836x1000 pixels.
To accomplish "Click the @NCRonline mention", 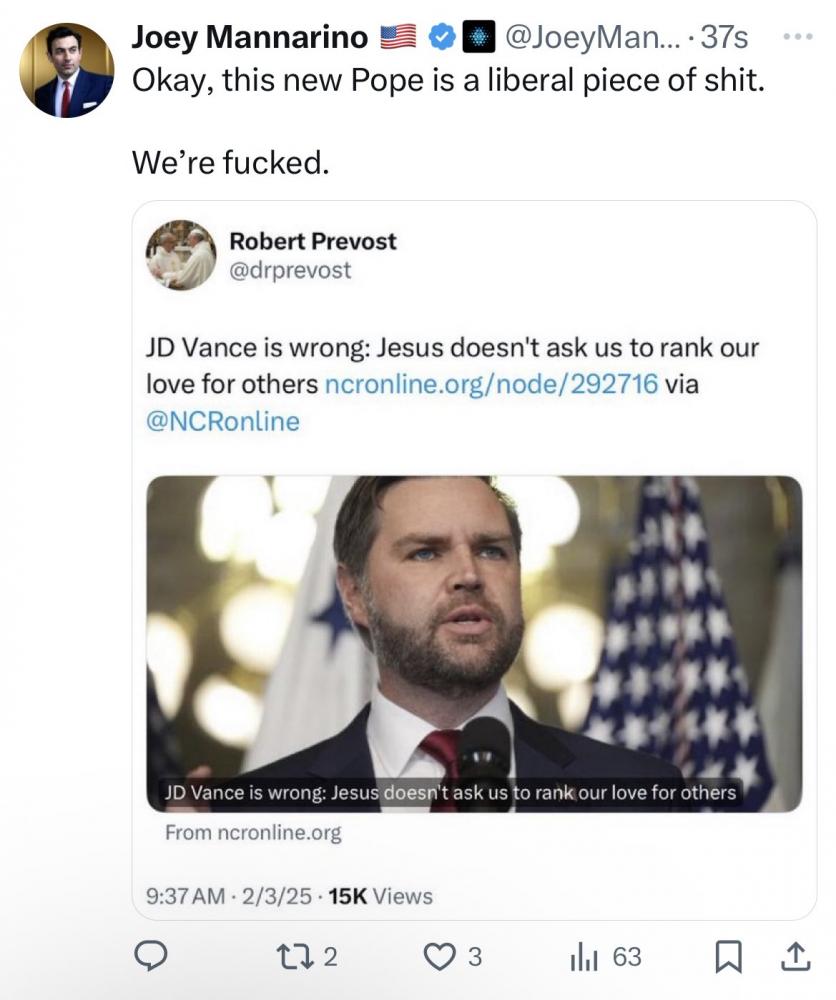I will point(223,422).
